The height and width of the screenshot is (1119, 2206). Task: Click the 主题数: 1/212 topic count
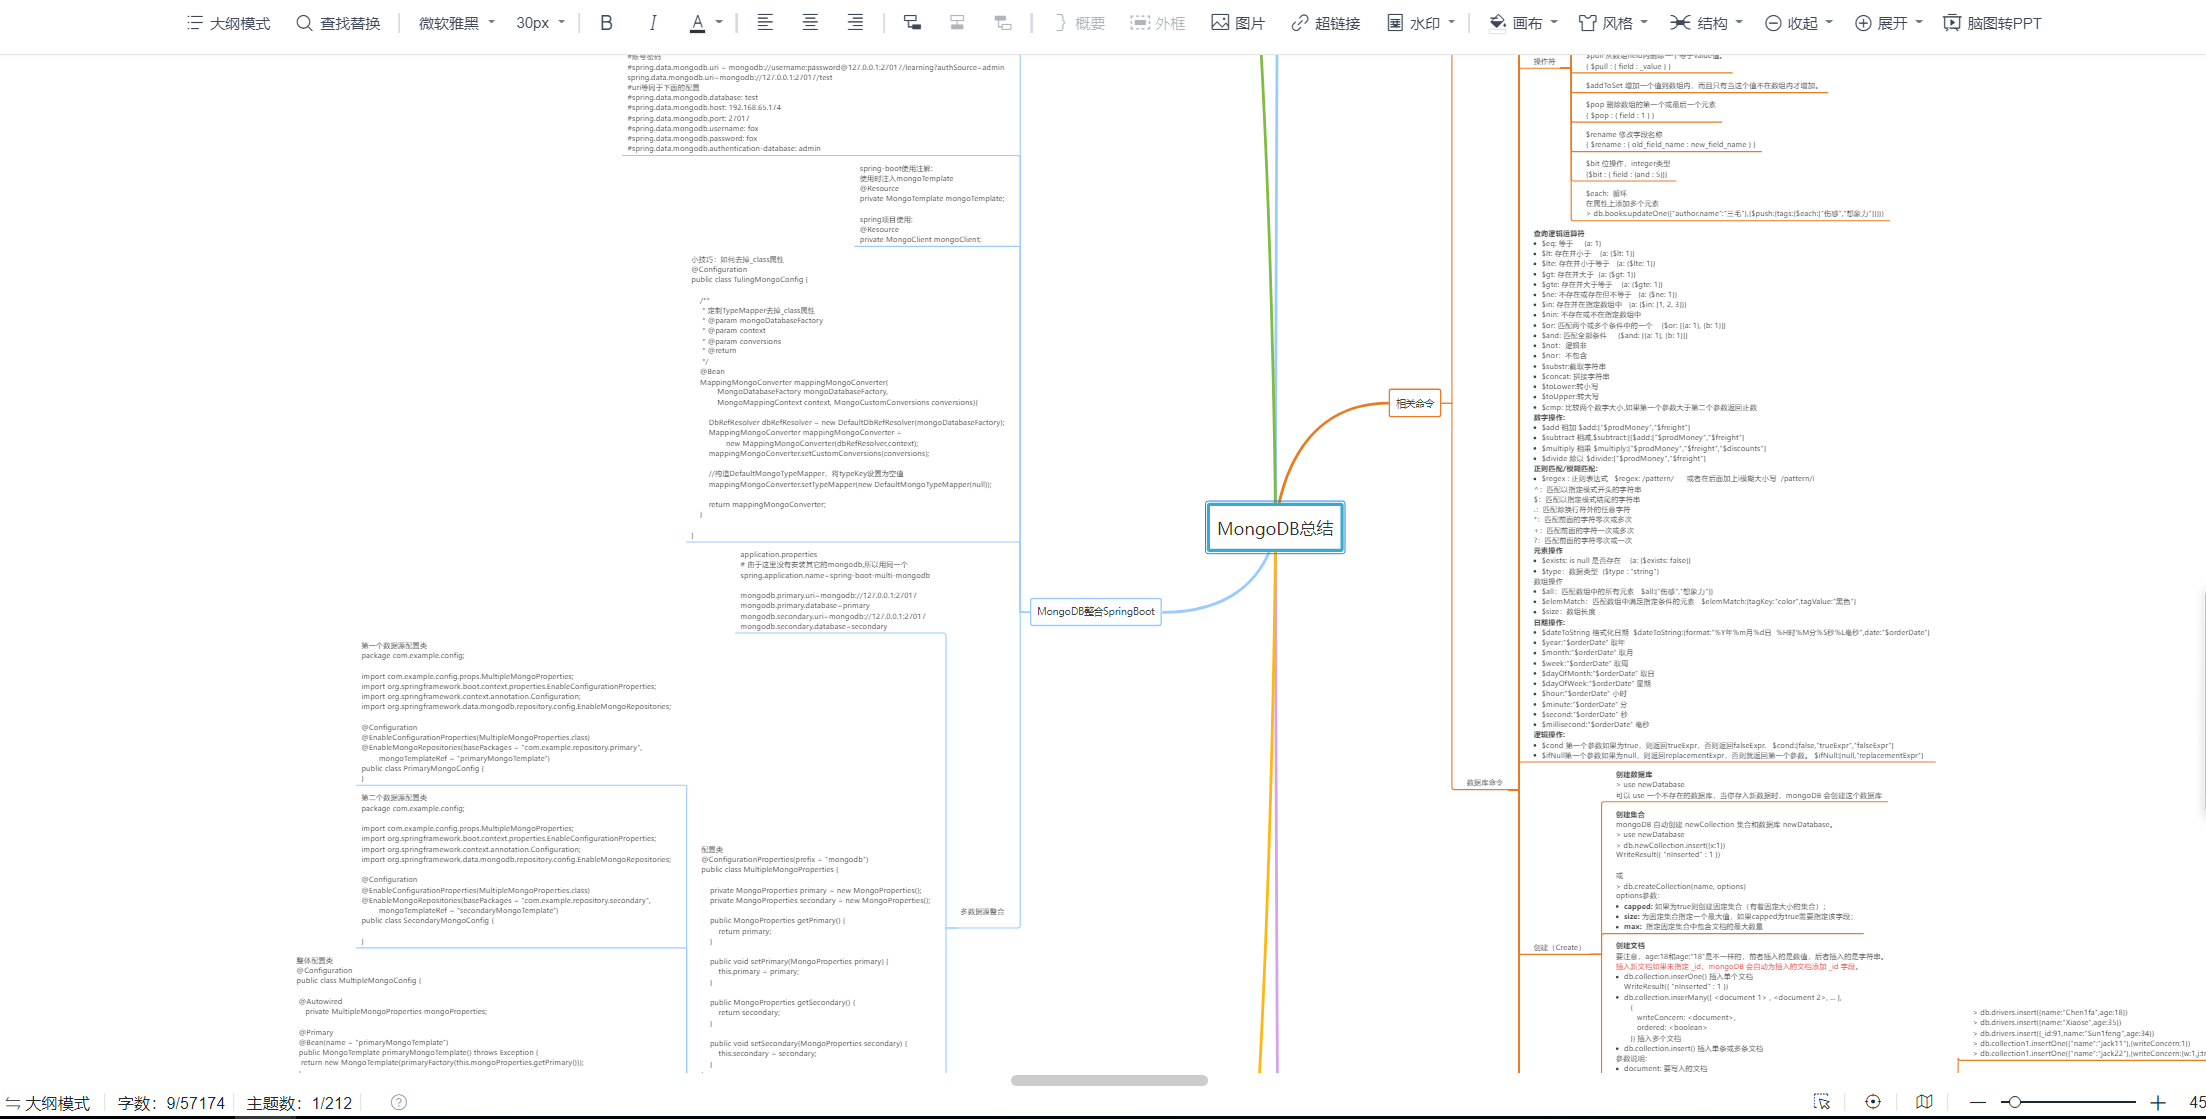tap(299, 1103)
